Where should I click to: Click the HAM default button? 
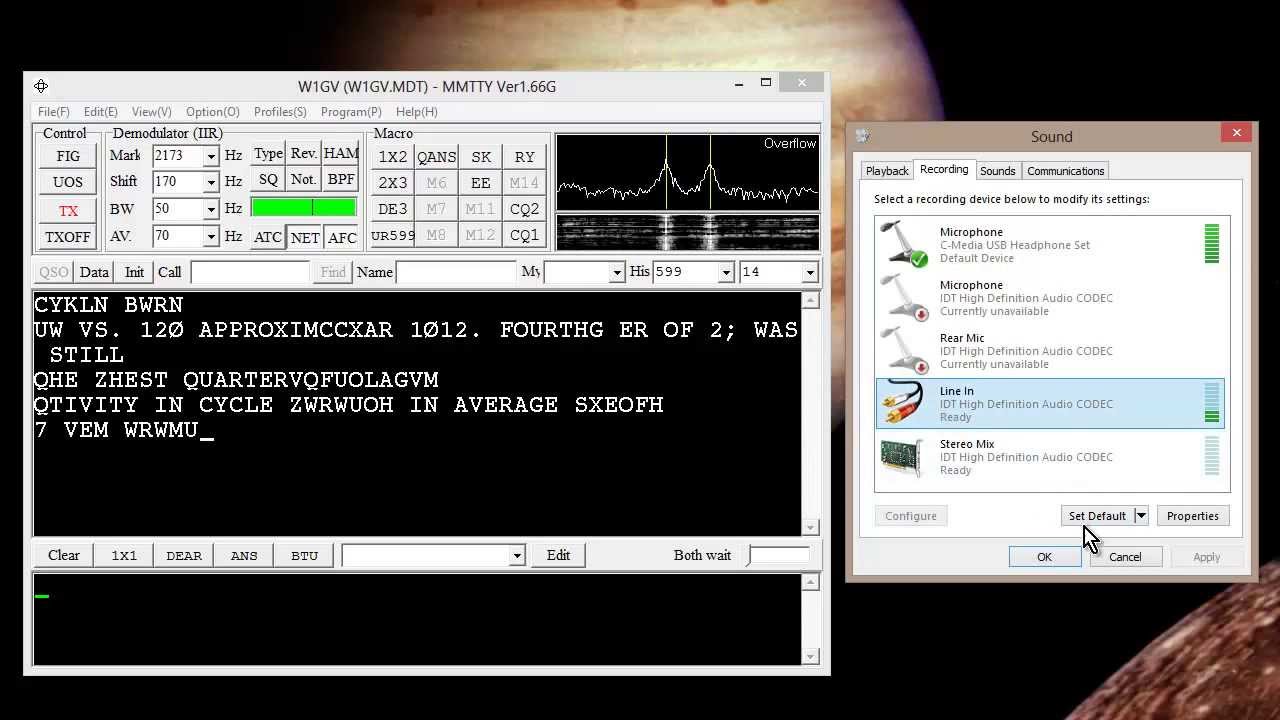[341, 154]
